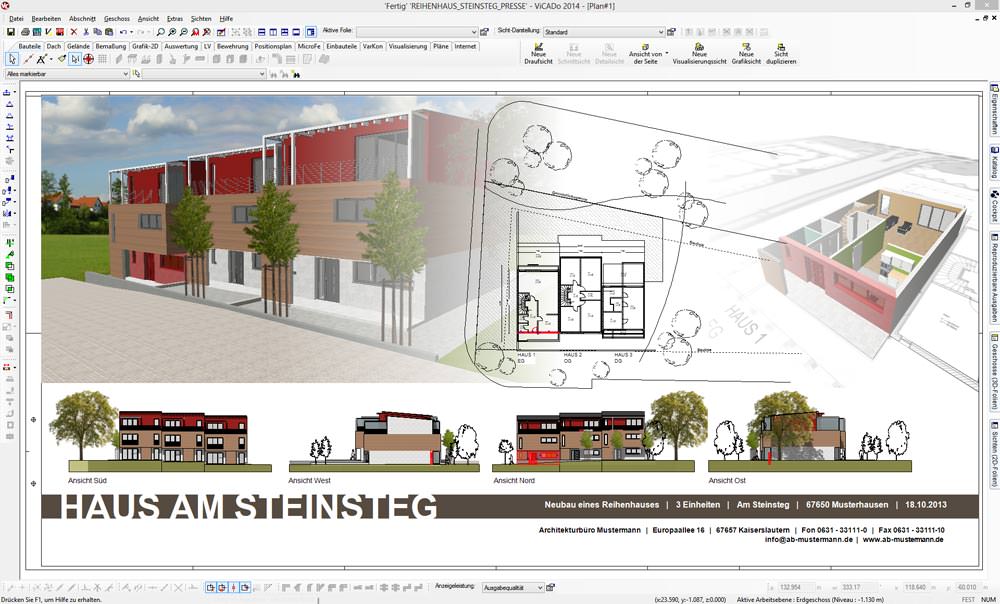Image resolution: width=1000 pixels, height=604 pixels.
Task: Switch to the Pläne tab
Action: 441,47
